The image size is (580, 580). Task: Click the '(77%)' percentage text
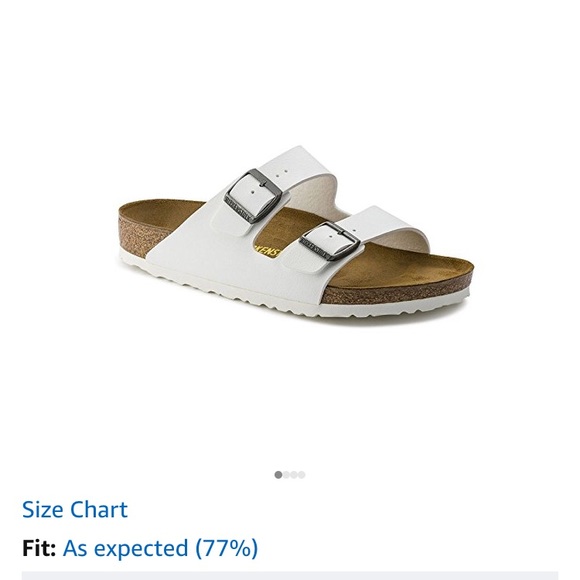click(226, 548)
